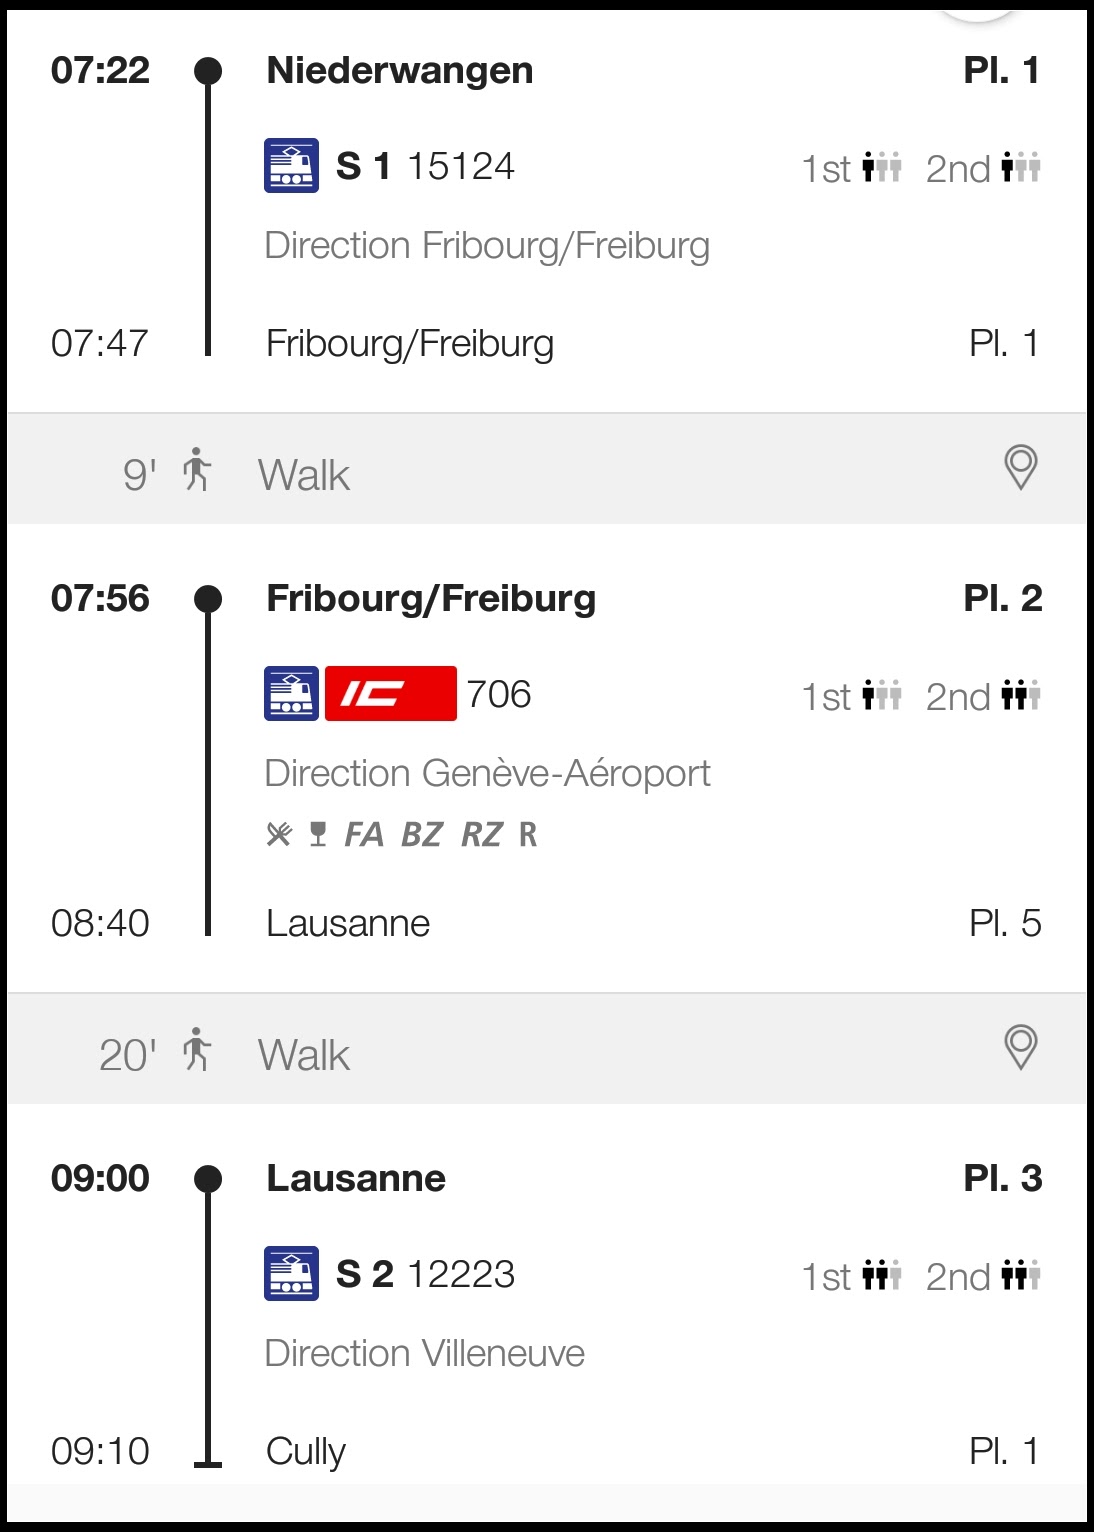
Task: Tap the bistro glass icon on IC 706
Action: [318, 834]
